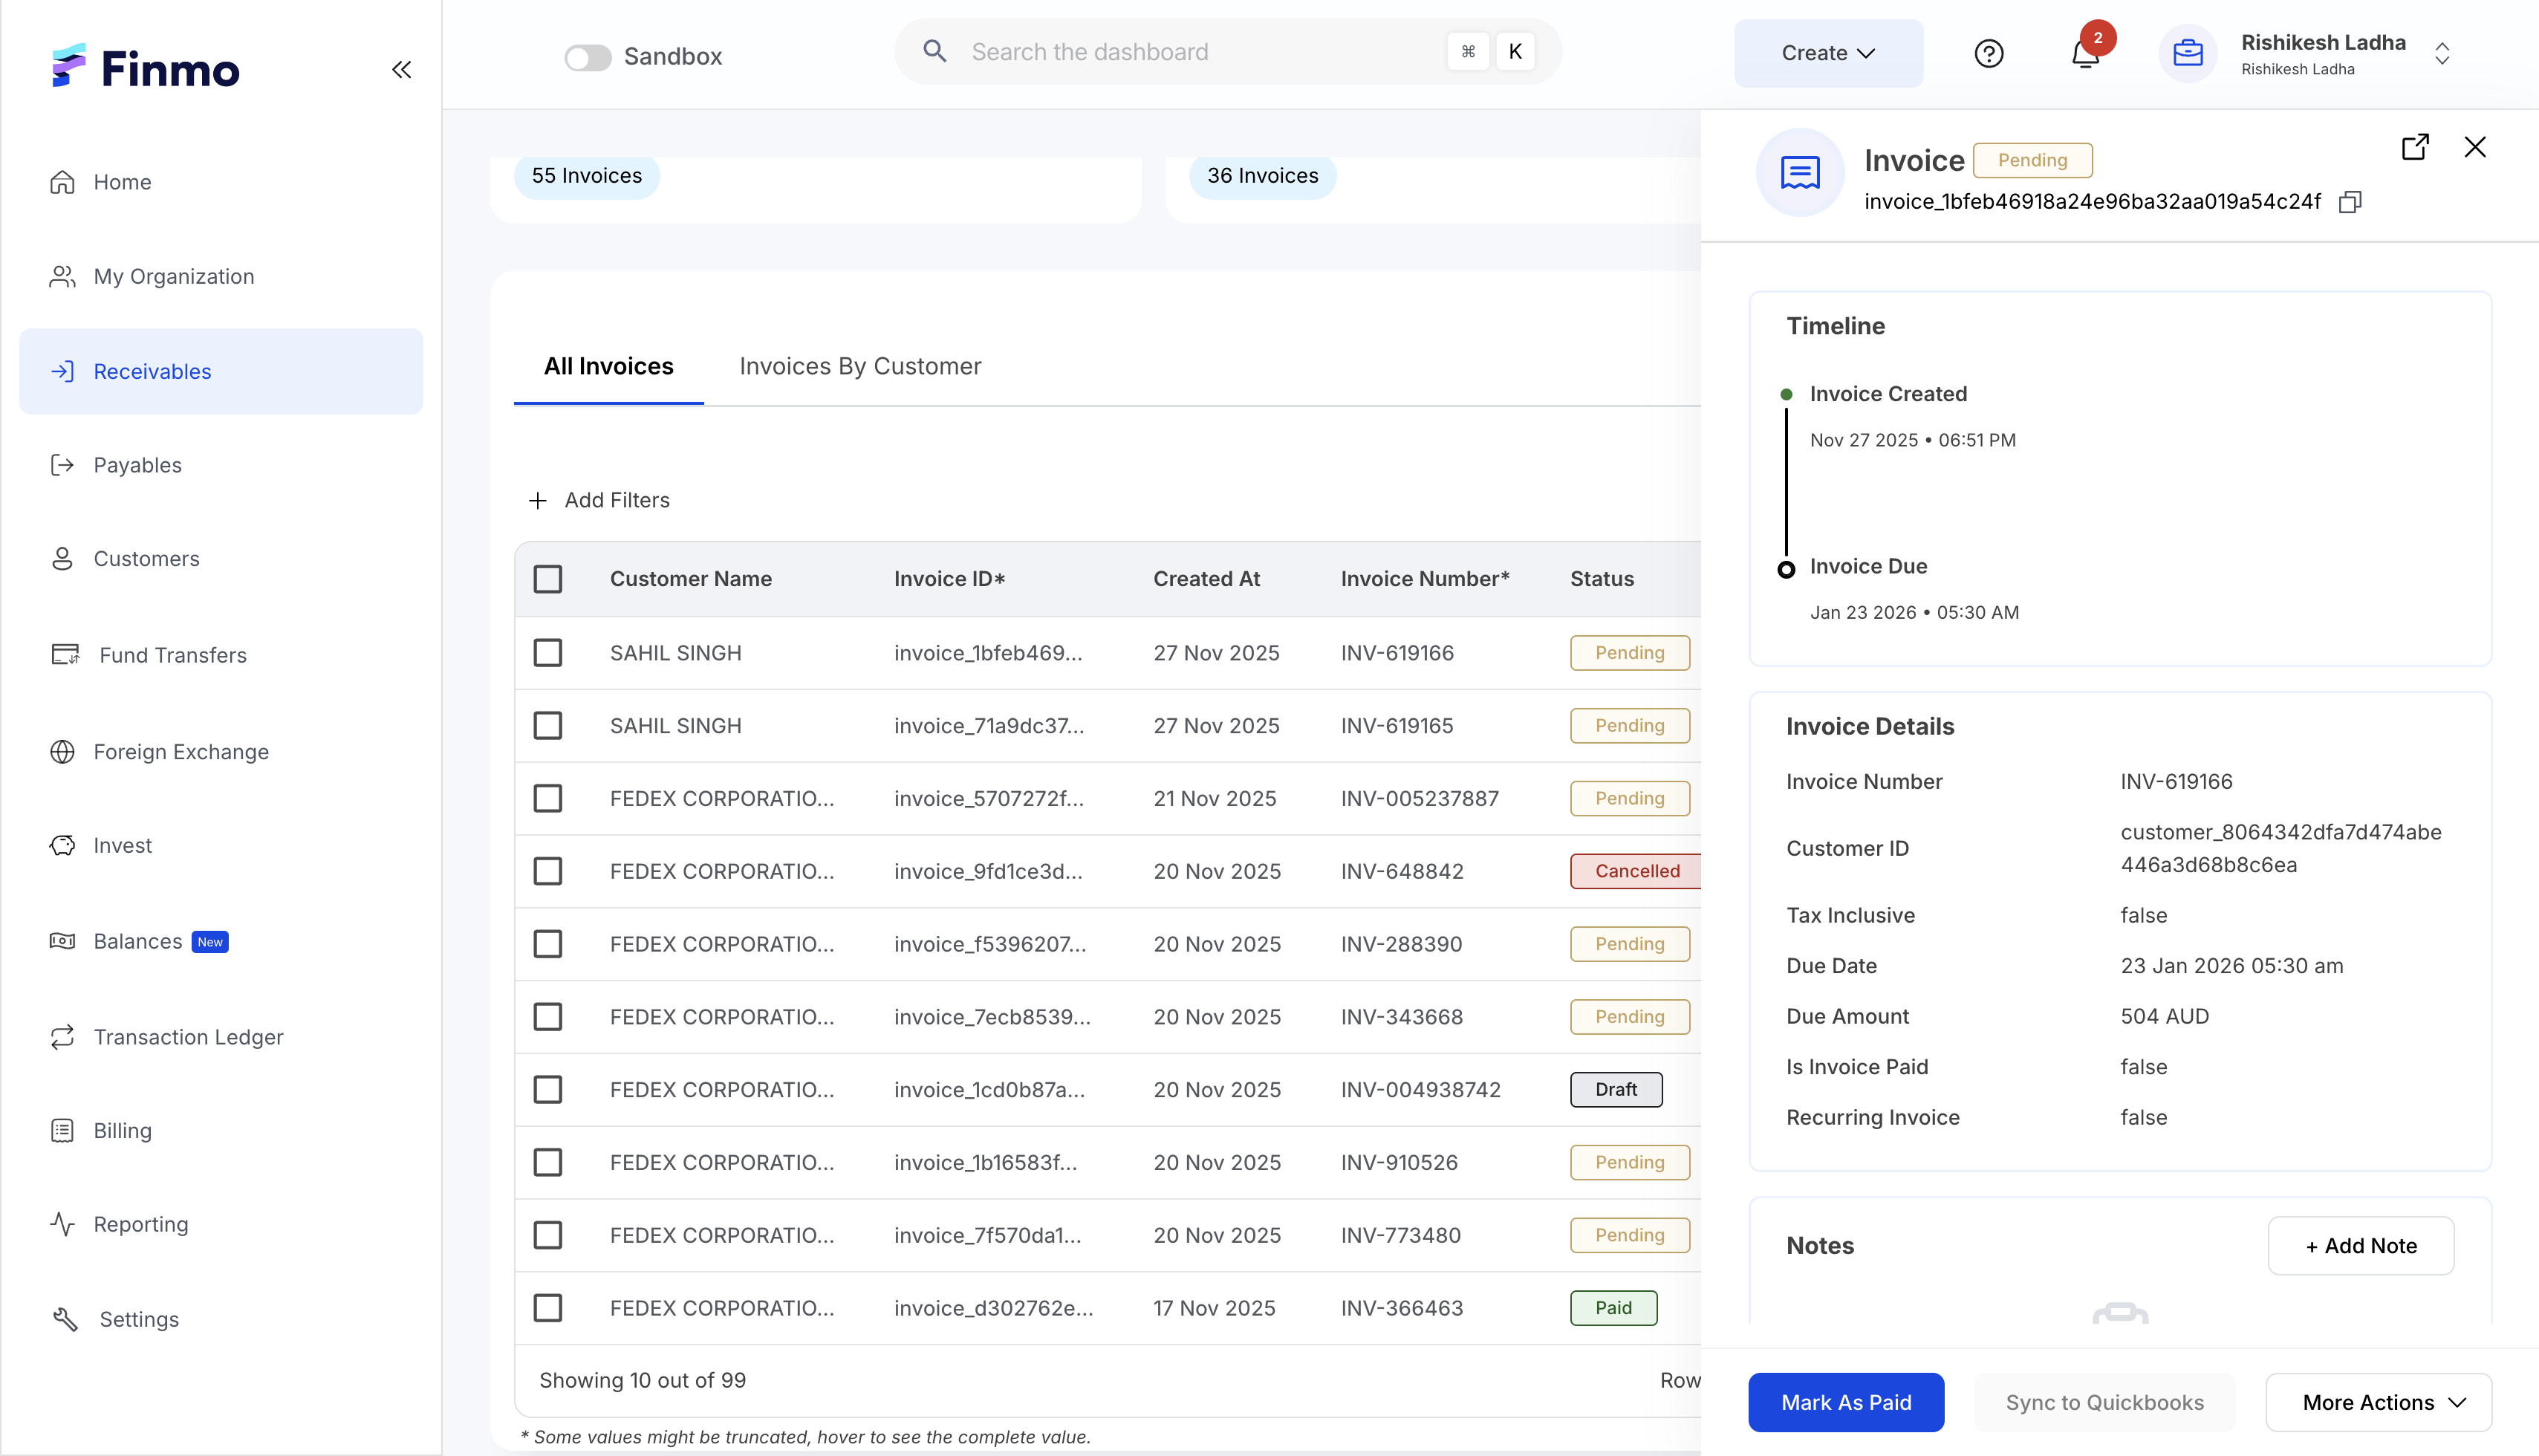Expand the Create dropdown

pyautogui.click(x=1827, y=53)
